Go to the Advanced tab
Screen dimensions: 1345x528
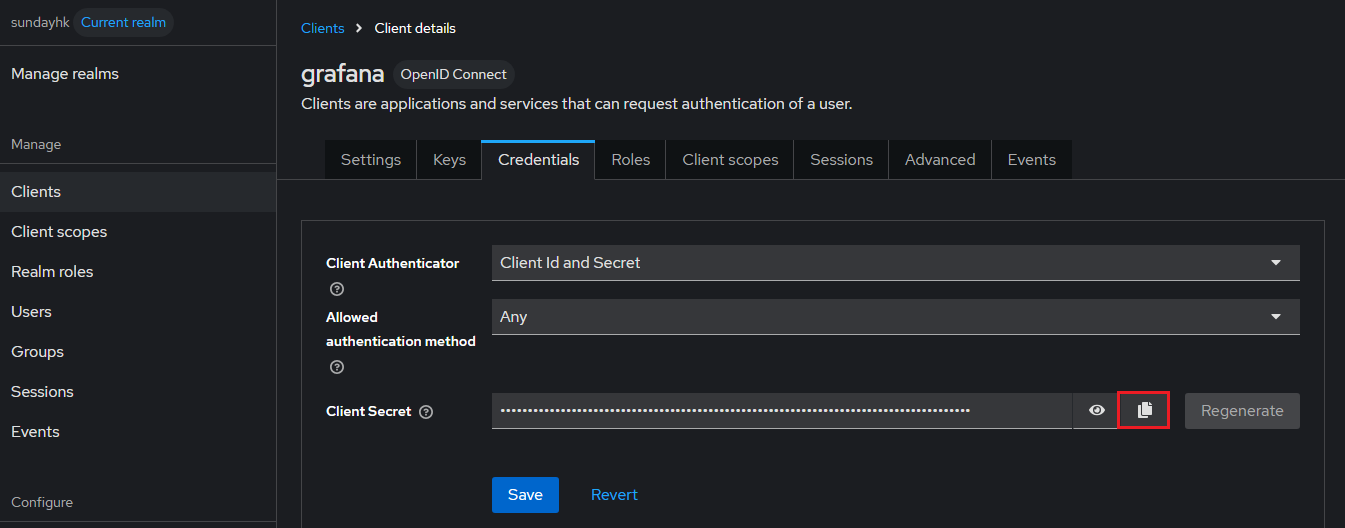940,160
